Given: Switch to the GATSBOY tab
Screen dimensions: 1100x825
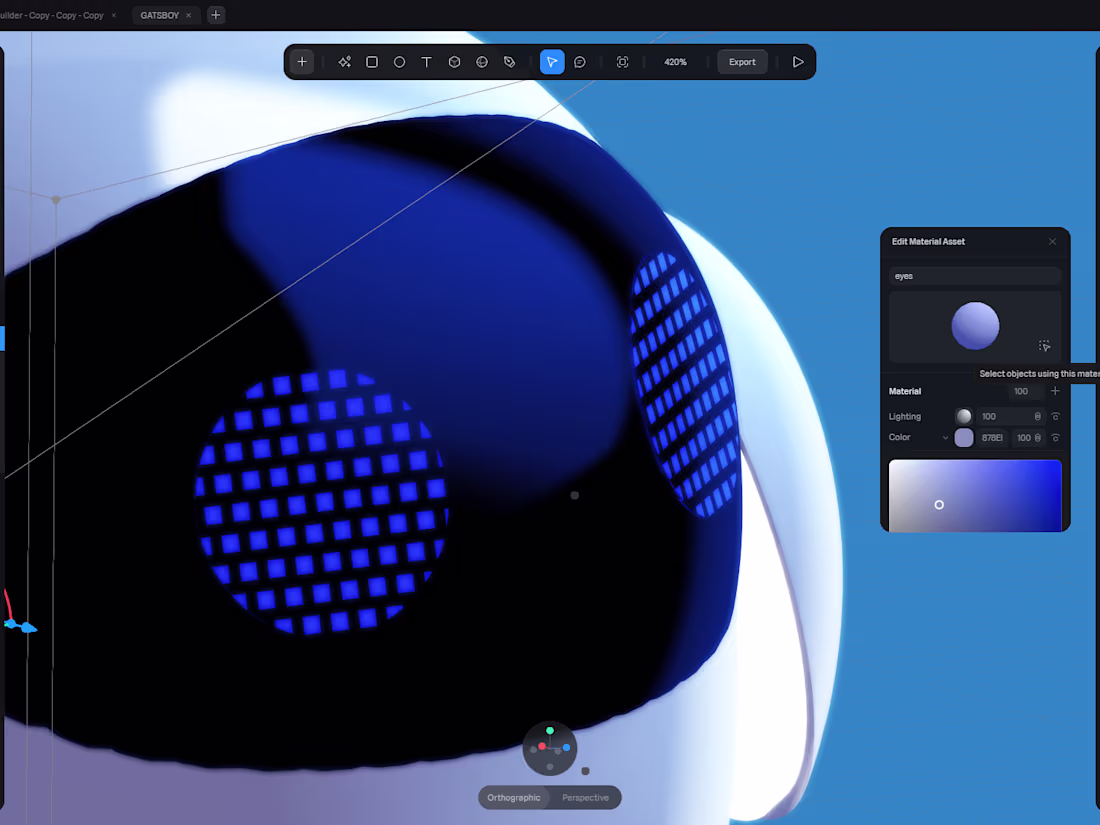Looking at the screenshot, I should pyautogui.click(x=159, y=15).
